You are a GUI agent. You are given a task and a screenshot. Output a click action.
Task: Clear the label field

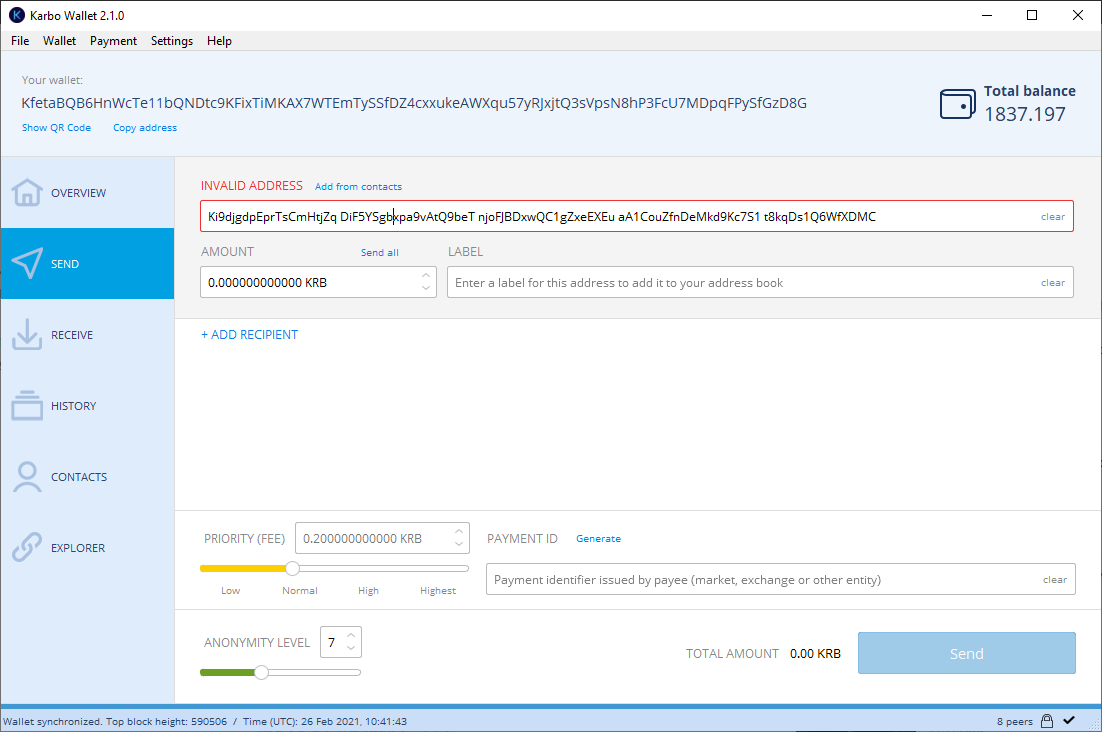(1052, 282)
